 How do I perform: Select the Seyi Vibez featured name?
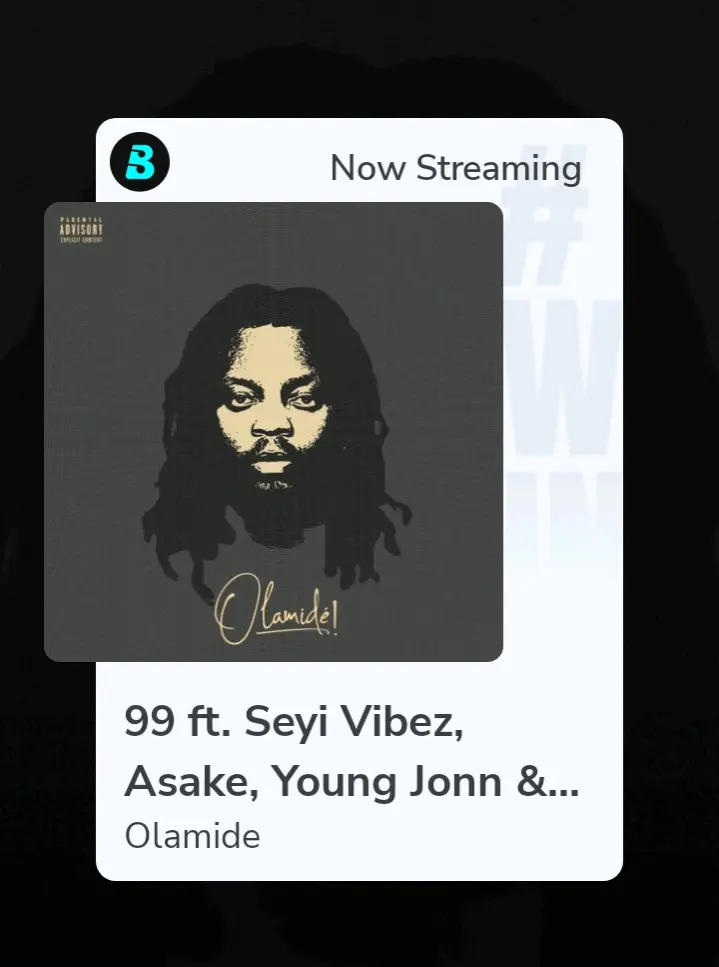[354, 723]
